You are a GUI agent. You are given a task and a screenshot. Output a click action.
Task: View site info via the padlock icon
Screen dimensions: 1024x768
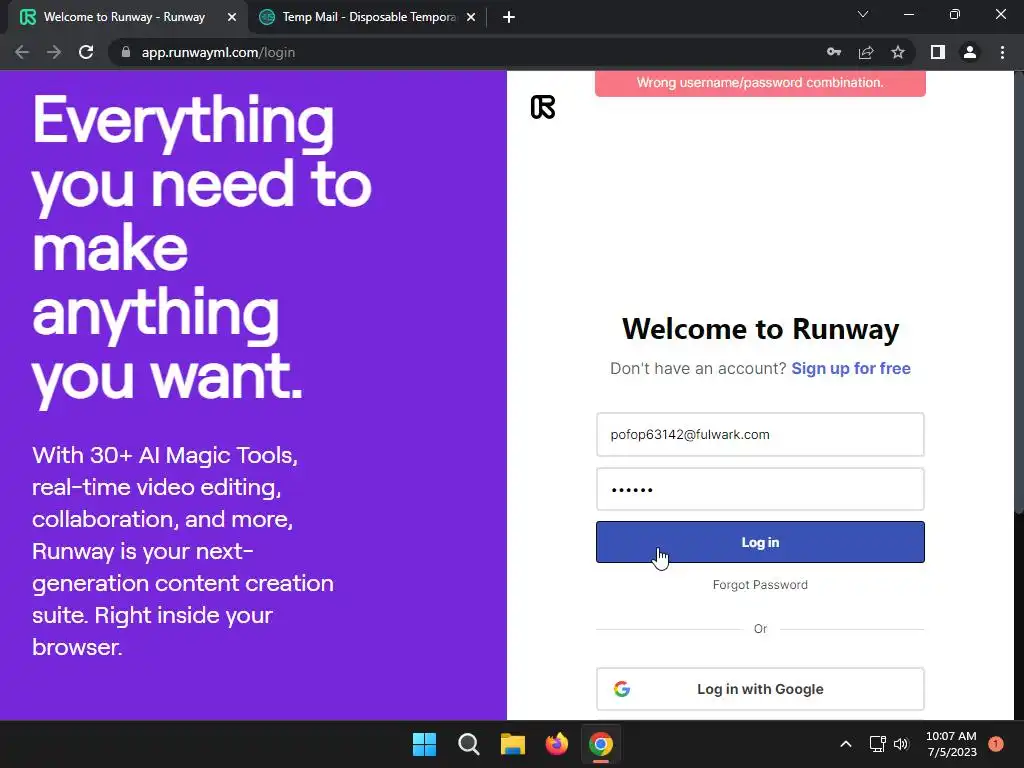coord(126,52)
